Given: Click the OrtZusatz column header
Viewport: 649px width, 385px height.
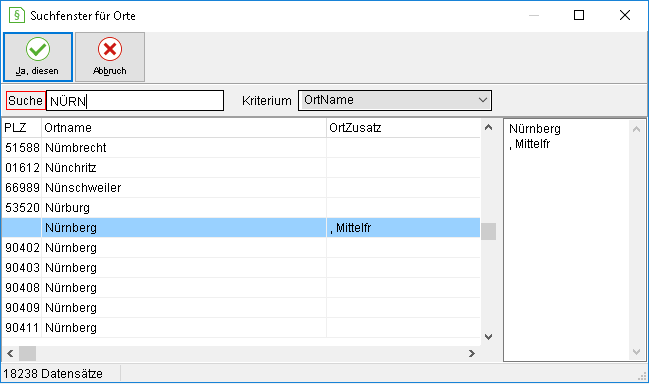Looking at the screenshot, I should click(x=404, y=128).
